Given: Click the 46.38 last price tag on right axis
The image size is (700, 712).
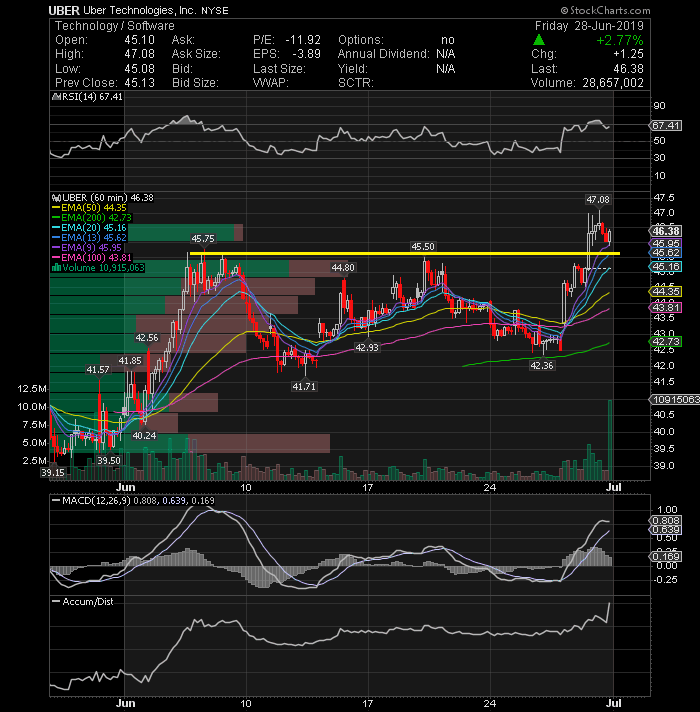Looking at the screenshot, I should 666,231.
